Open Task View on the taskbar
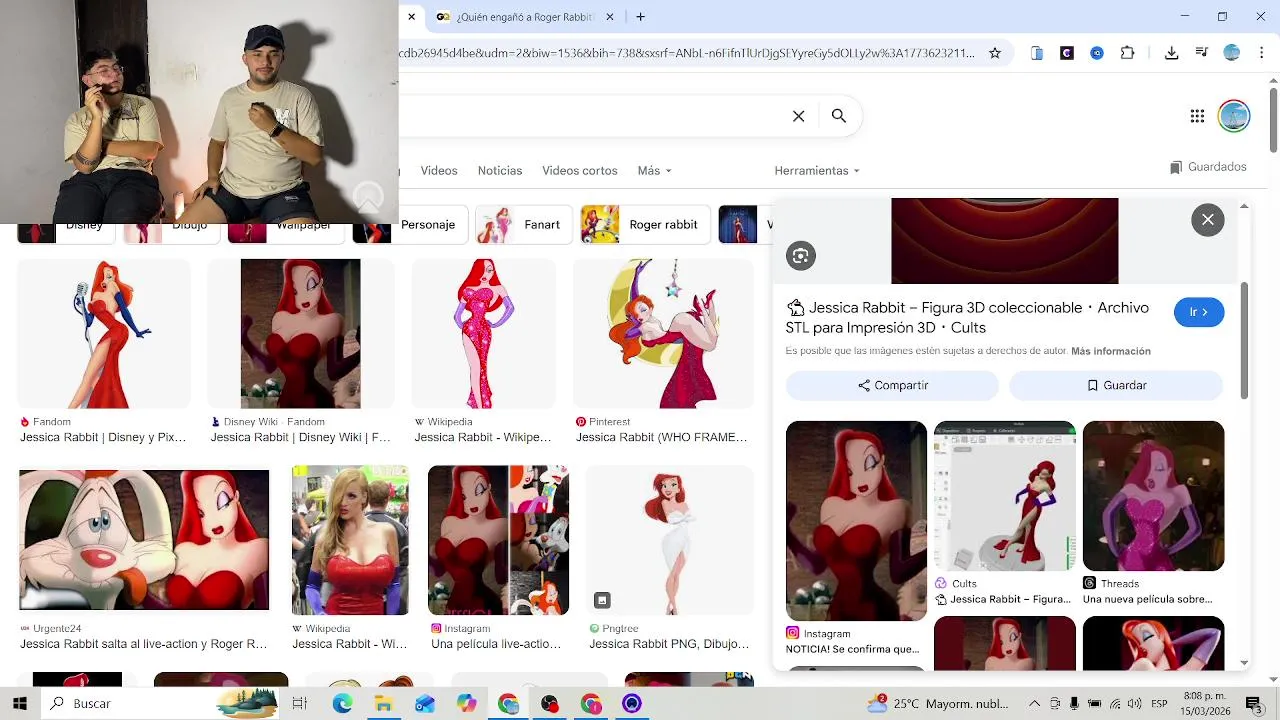The image size is (1280, 720). click(x=299, y=703)
